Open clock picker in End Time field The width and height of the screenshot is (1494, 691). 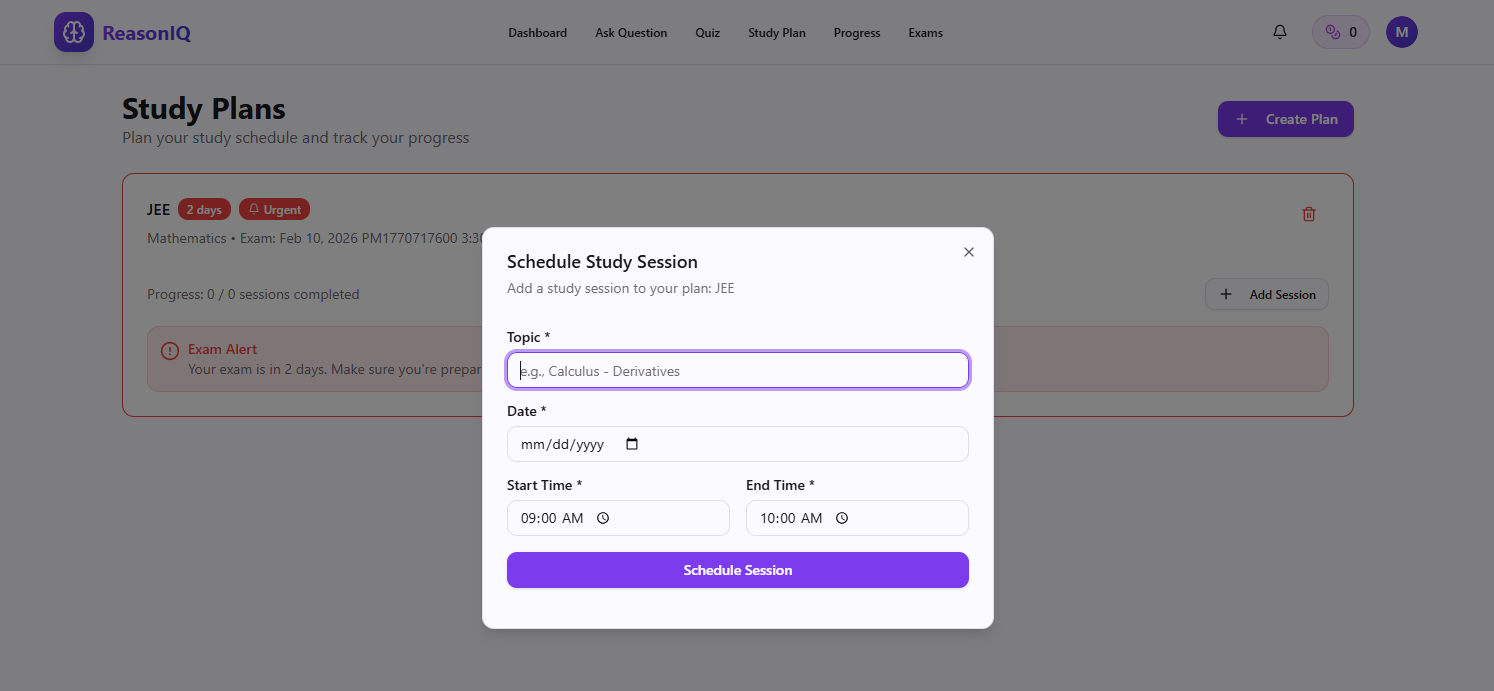(x=842, y=518)
